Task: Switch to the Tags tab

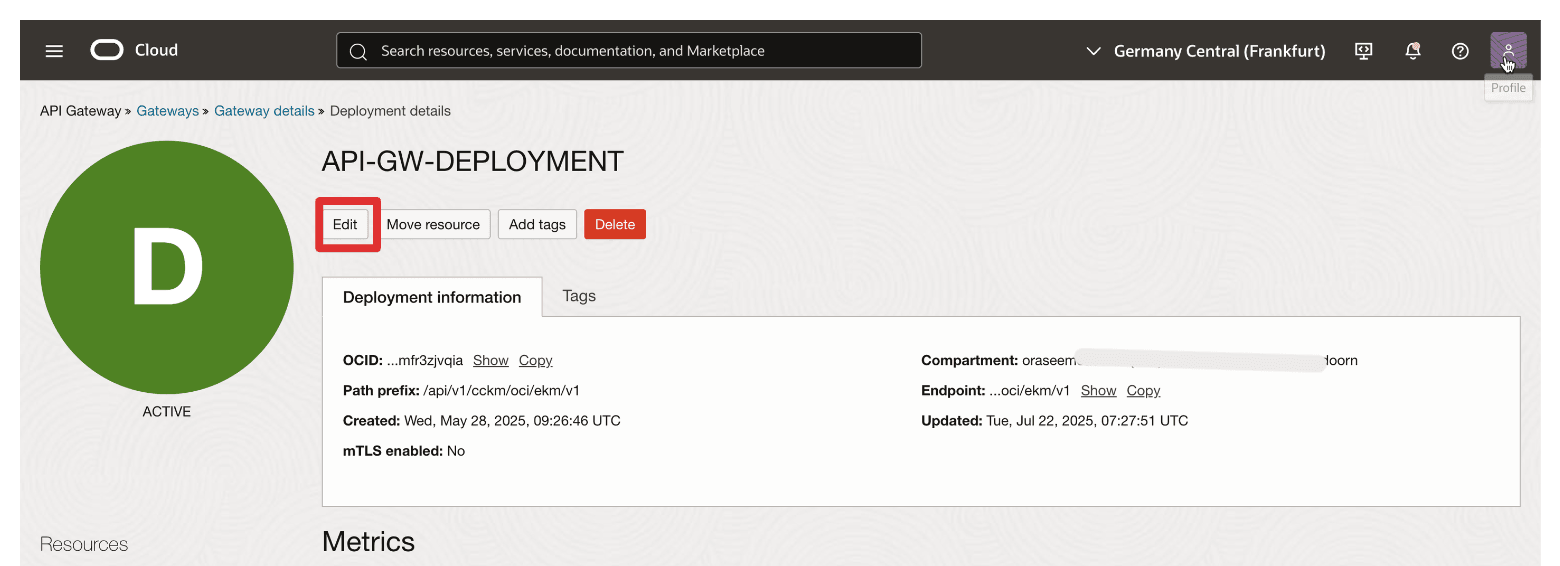Action: coord(579,296)
